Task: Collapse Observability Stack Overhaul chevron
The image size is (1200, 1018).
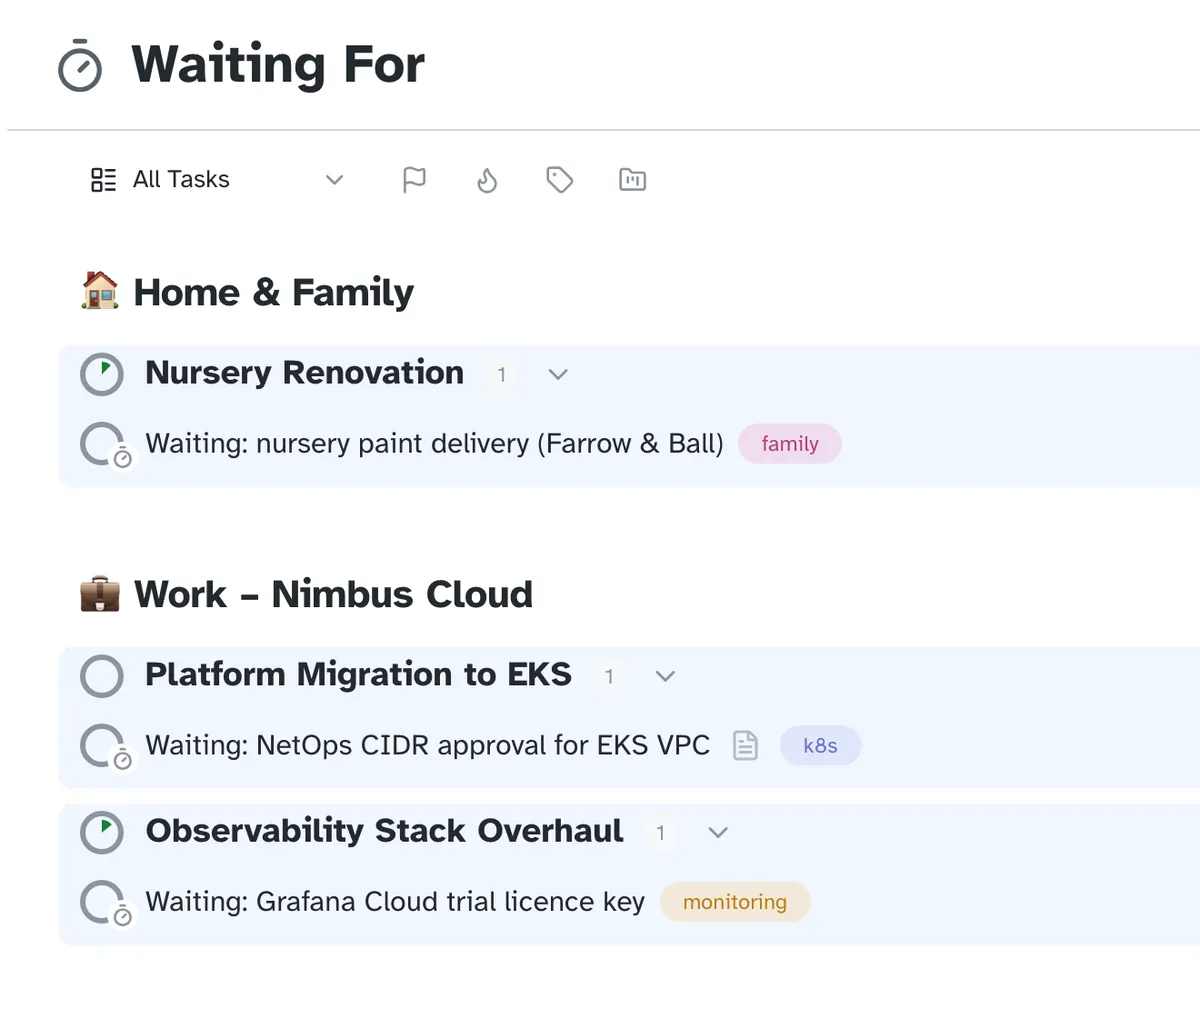Action: point(718,832)
